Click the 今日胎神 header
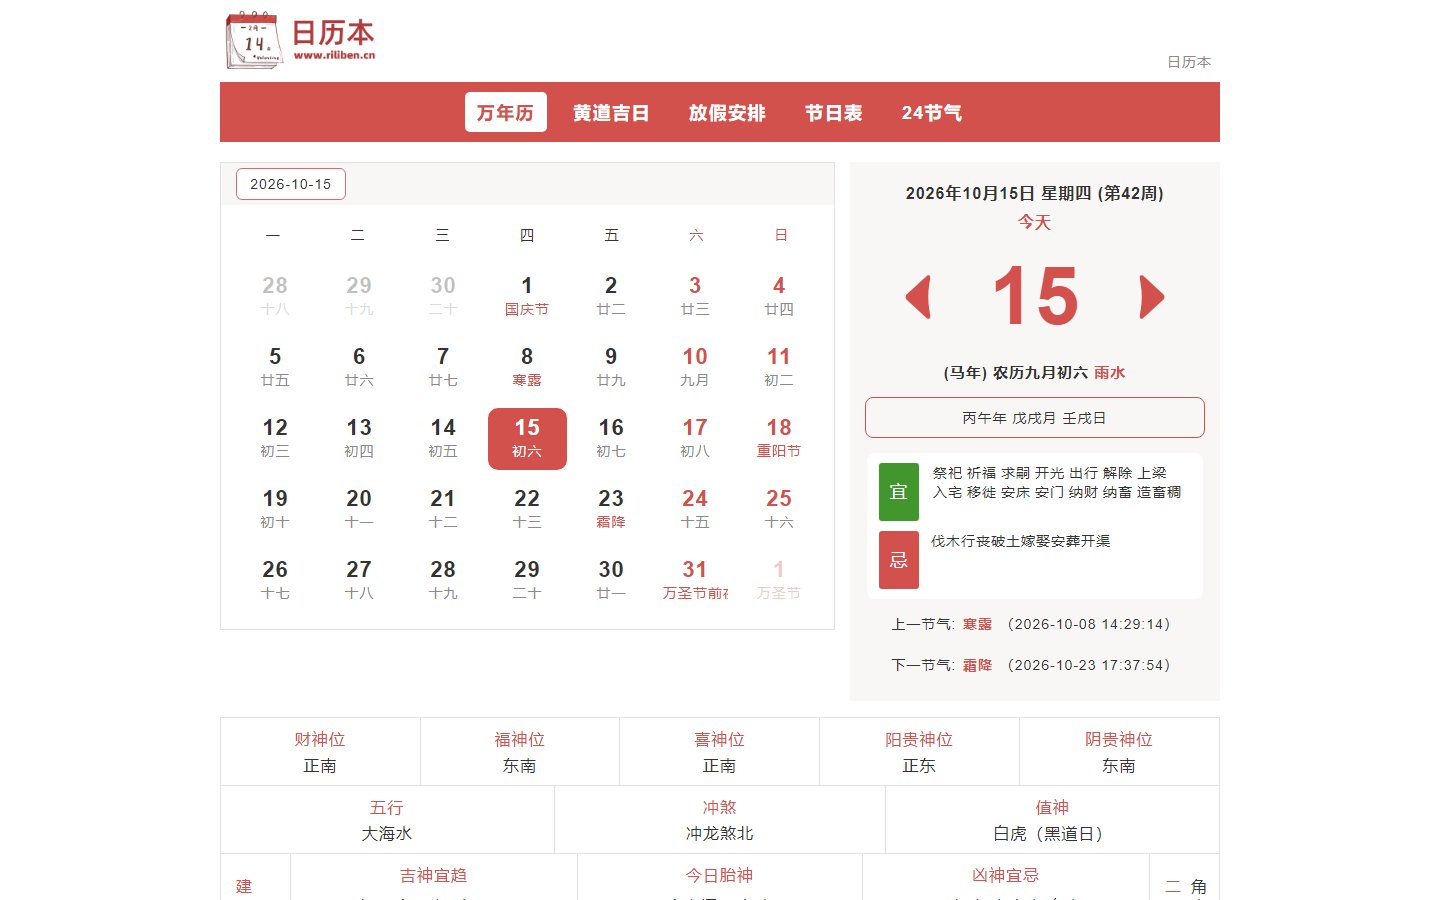Image resolution: width=1440 pixels, height=900 pixels. coord(720,875)
